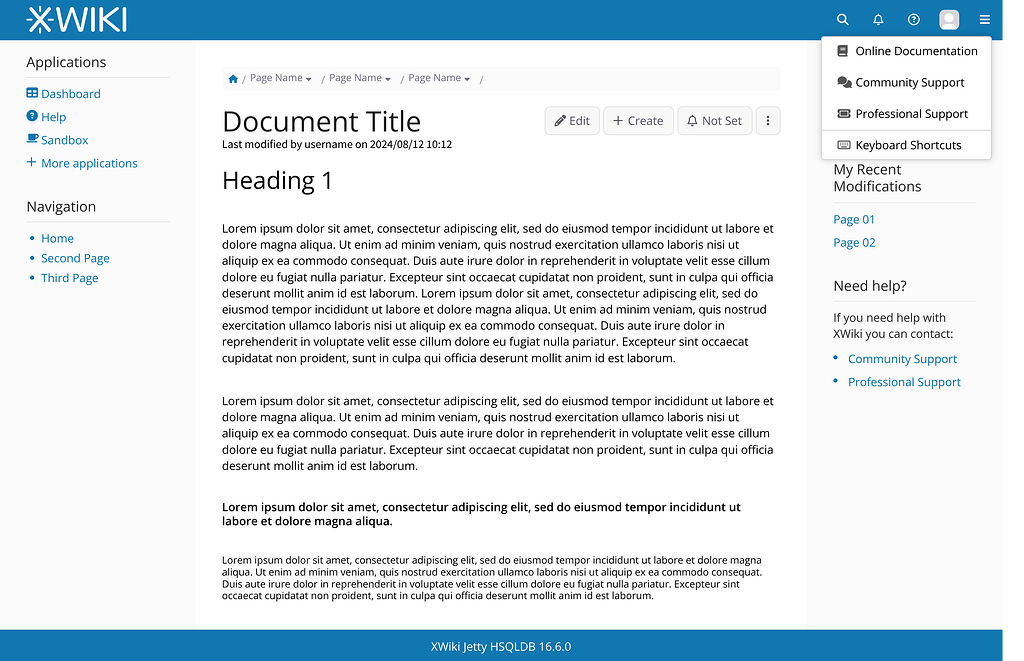Open the search from the top bar
This screenshot has width=1024, height=661.
pos(843,19)
